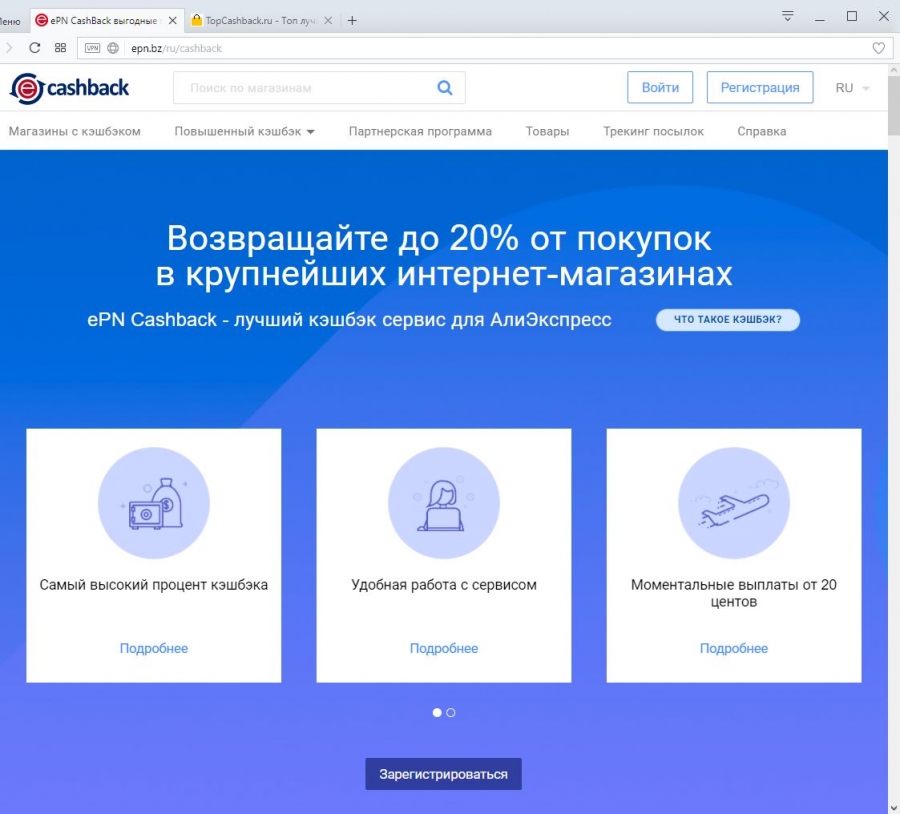Click the Регистрация button in header
Screen dimensions: 900x814
760,87
